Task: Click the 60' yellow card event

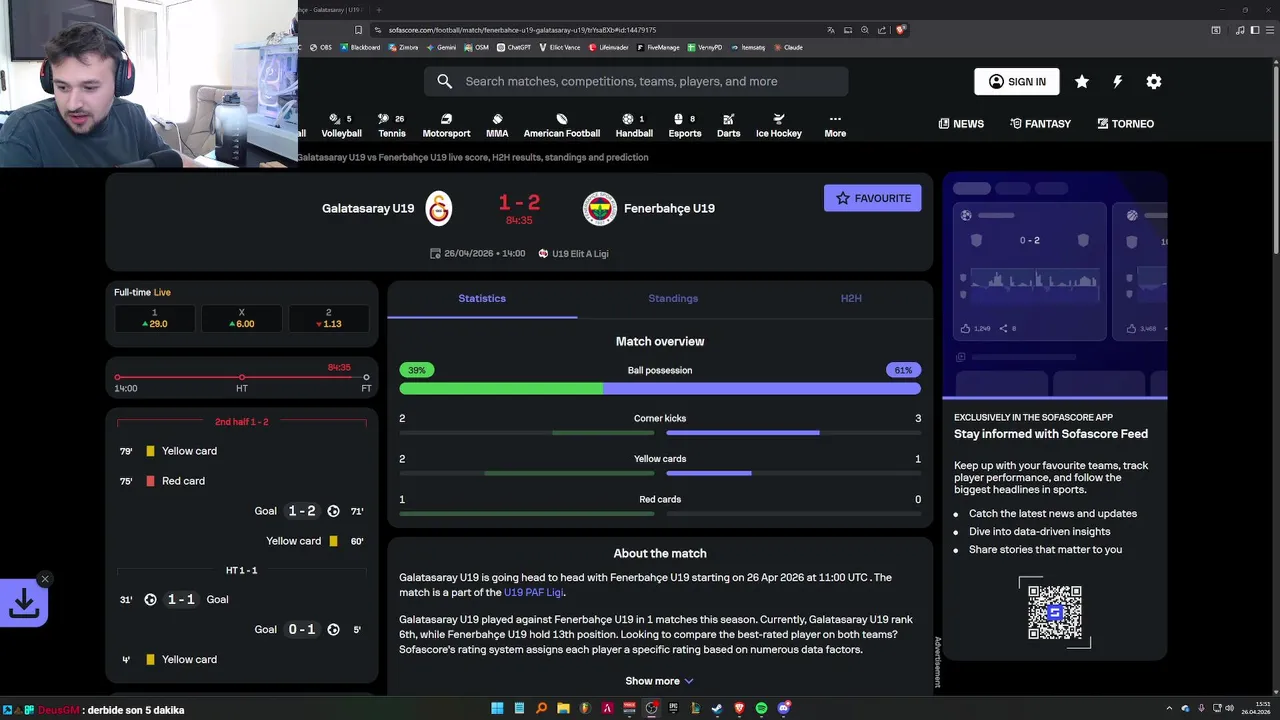Action: [x=242, y=541]
